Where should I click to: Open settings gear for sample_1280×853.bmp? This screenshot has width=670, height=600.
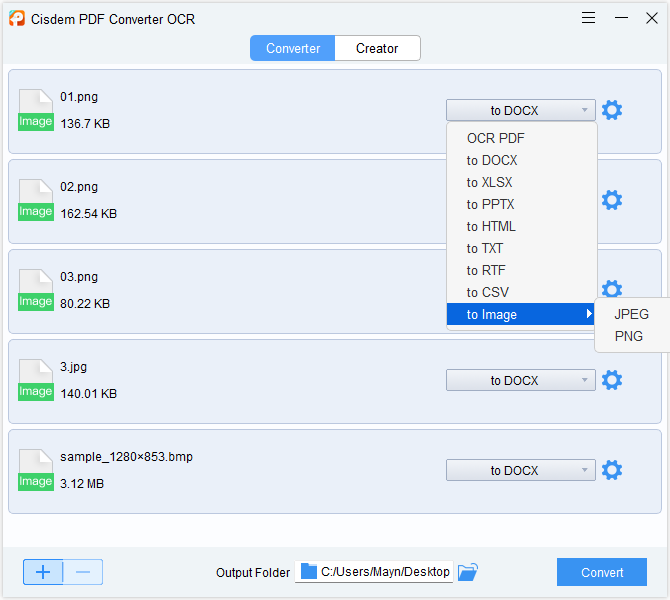coord(611,470)
